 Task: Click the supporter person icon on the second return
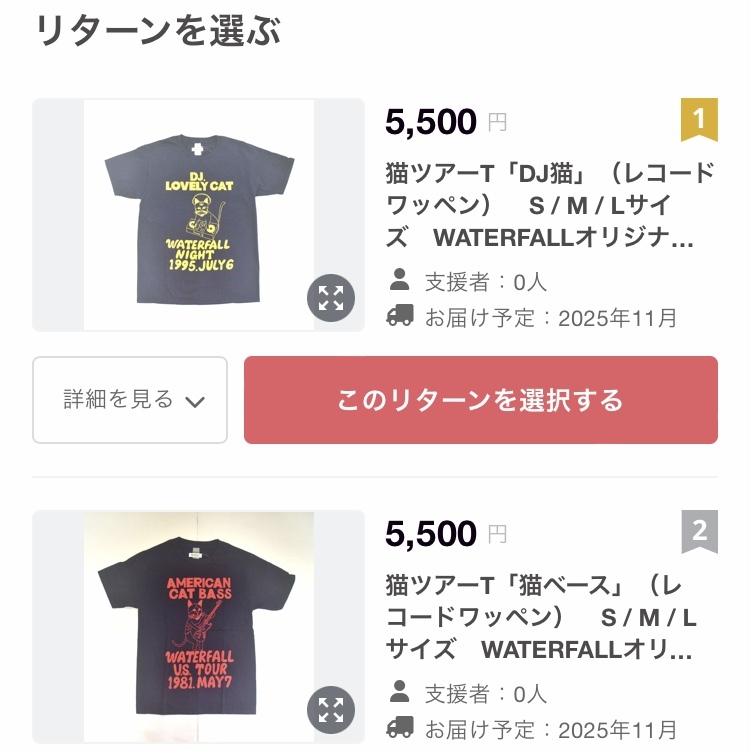(400, 692)
